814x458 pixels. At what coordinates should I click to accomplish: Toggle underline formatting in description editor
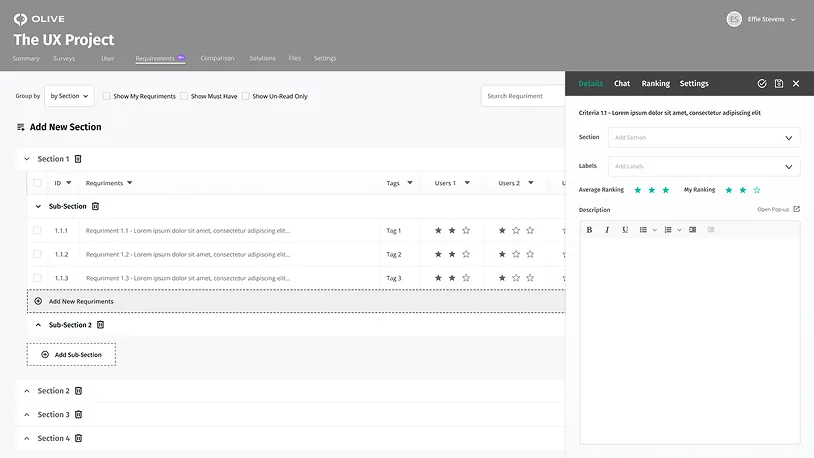(625, 230)
